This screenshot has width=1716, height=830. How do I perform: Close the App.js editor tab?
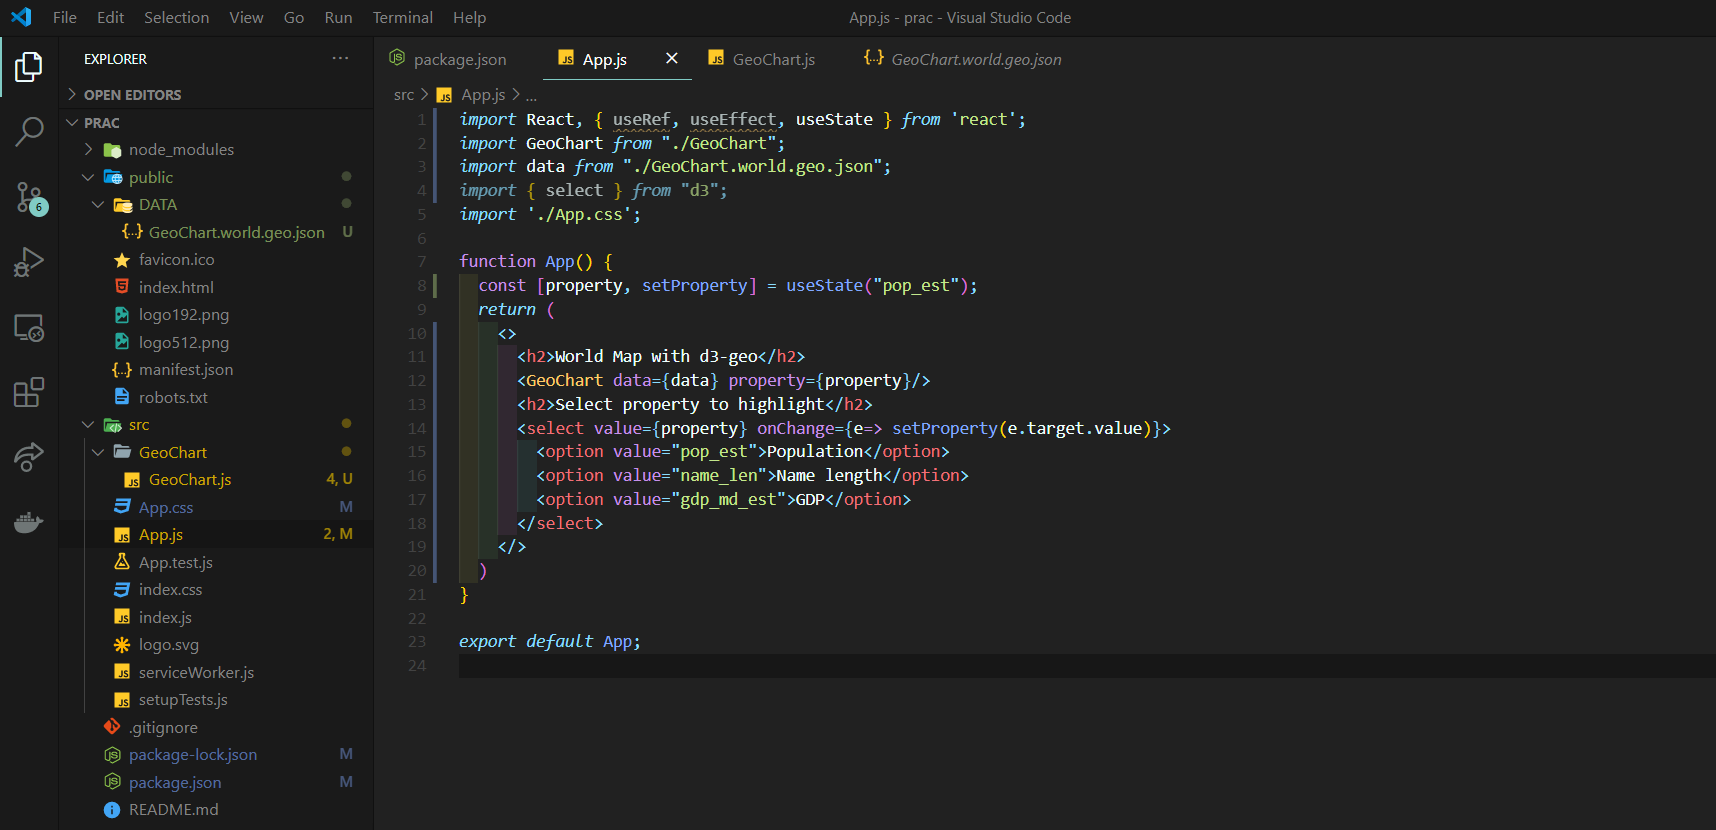[x=672, y=59]
